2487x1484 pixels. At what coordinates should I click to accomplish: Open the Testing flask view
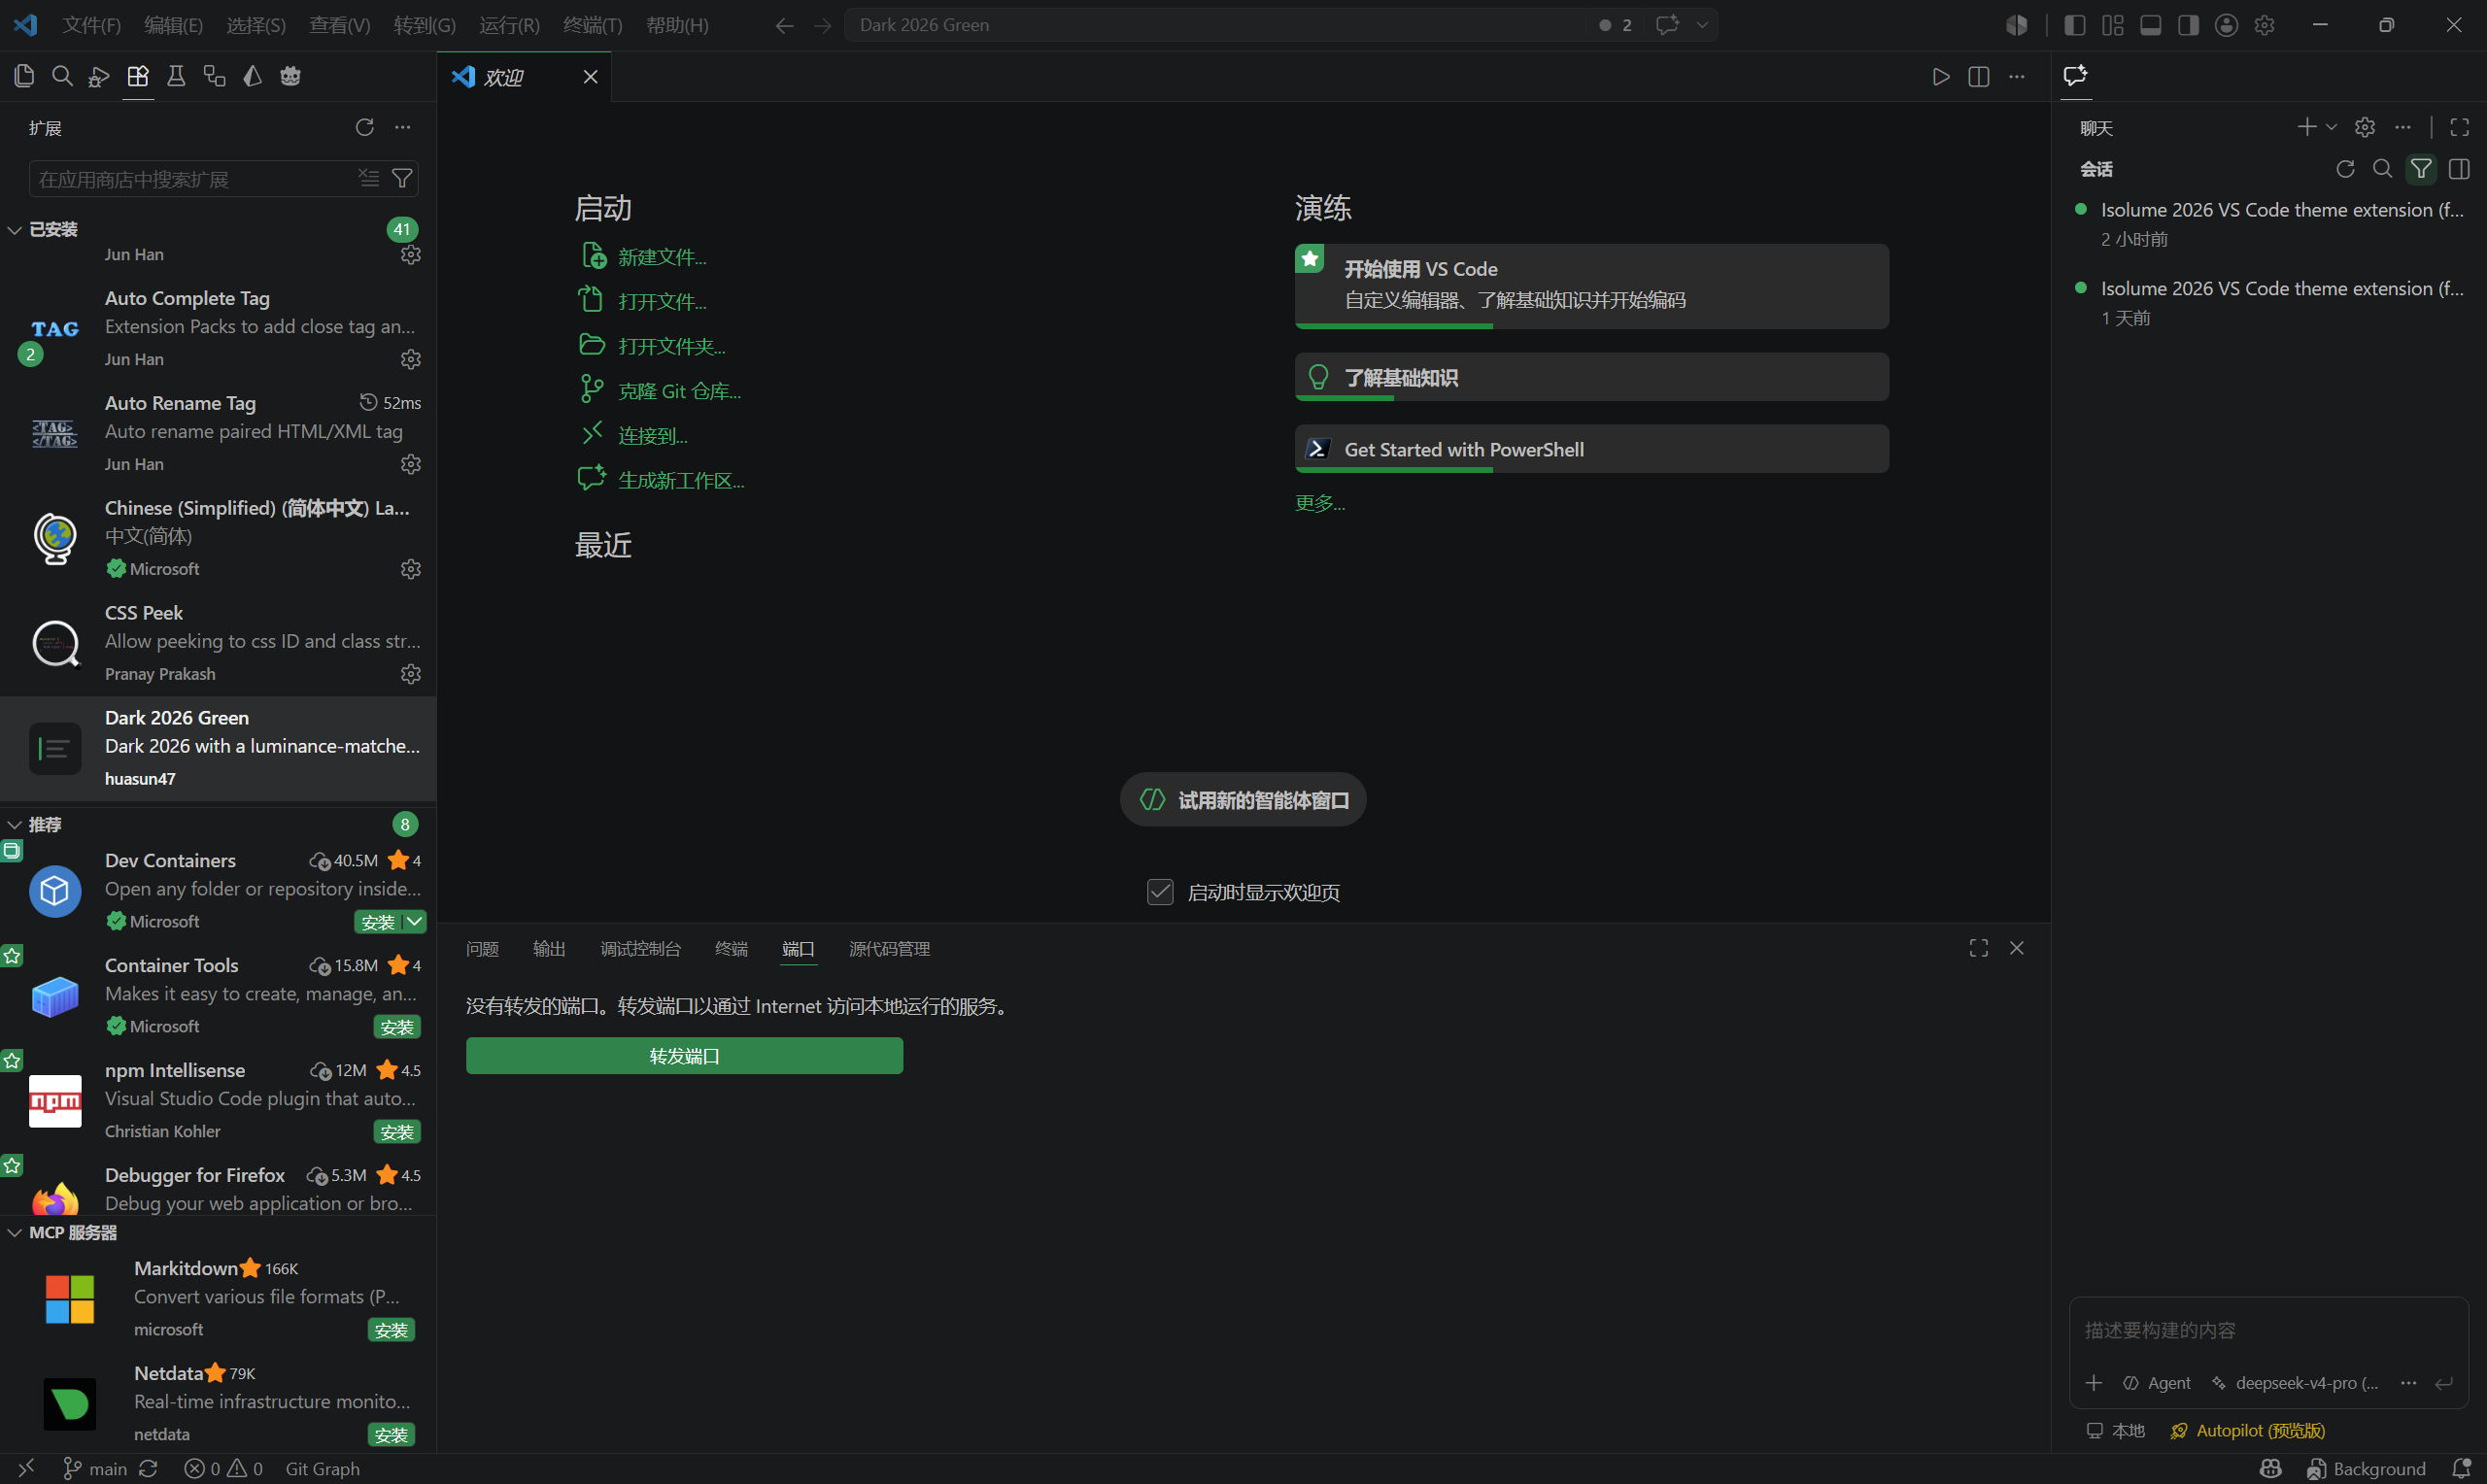[176, 76]
